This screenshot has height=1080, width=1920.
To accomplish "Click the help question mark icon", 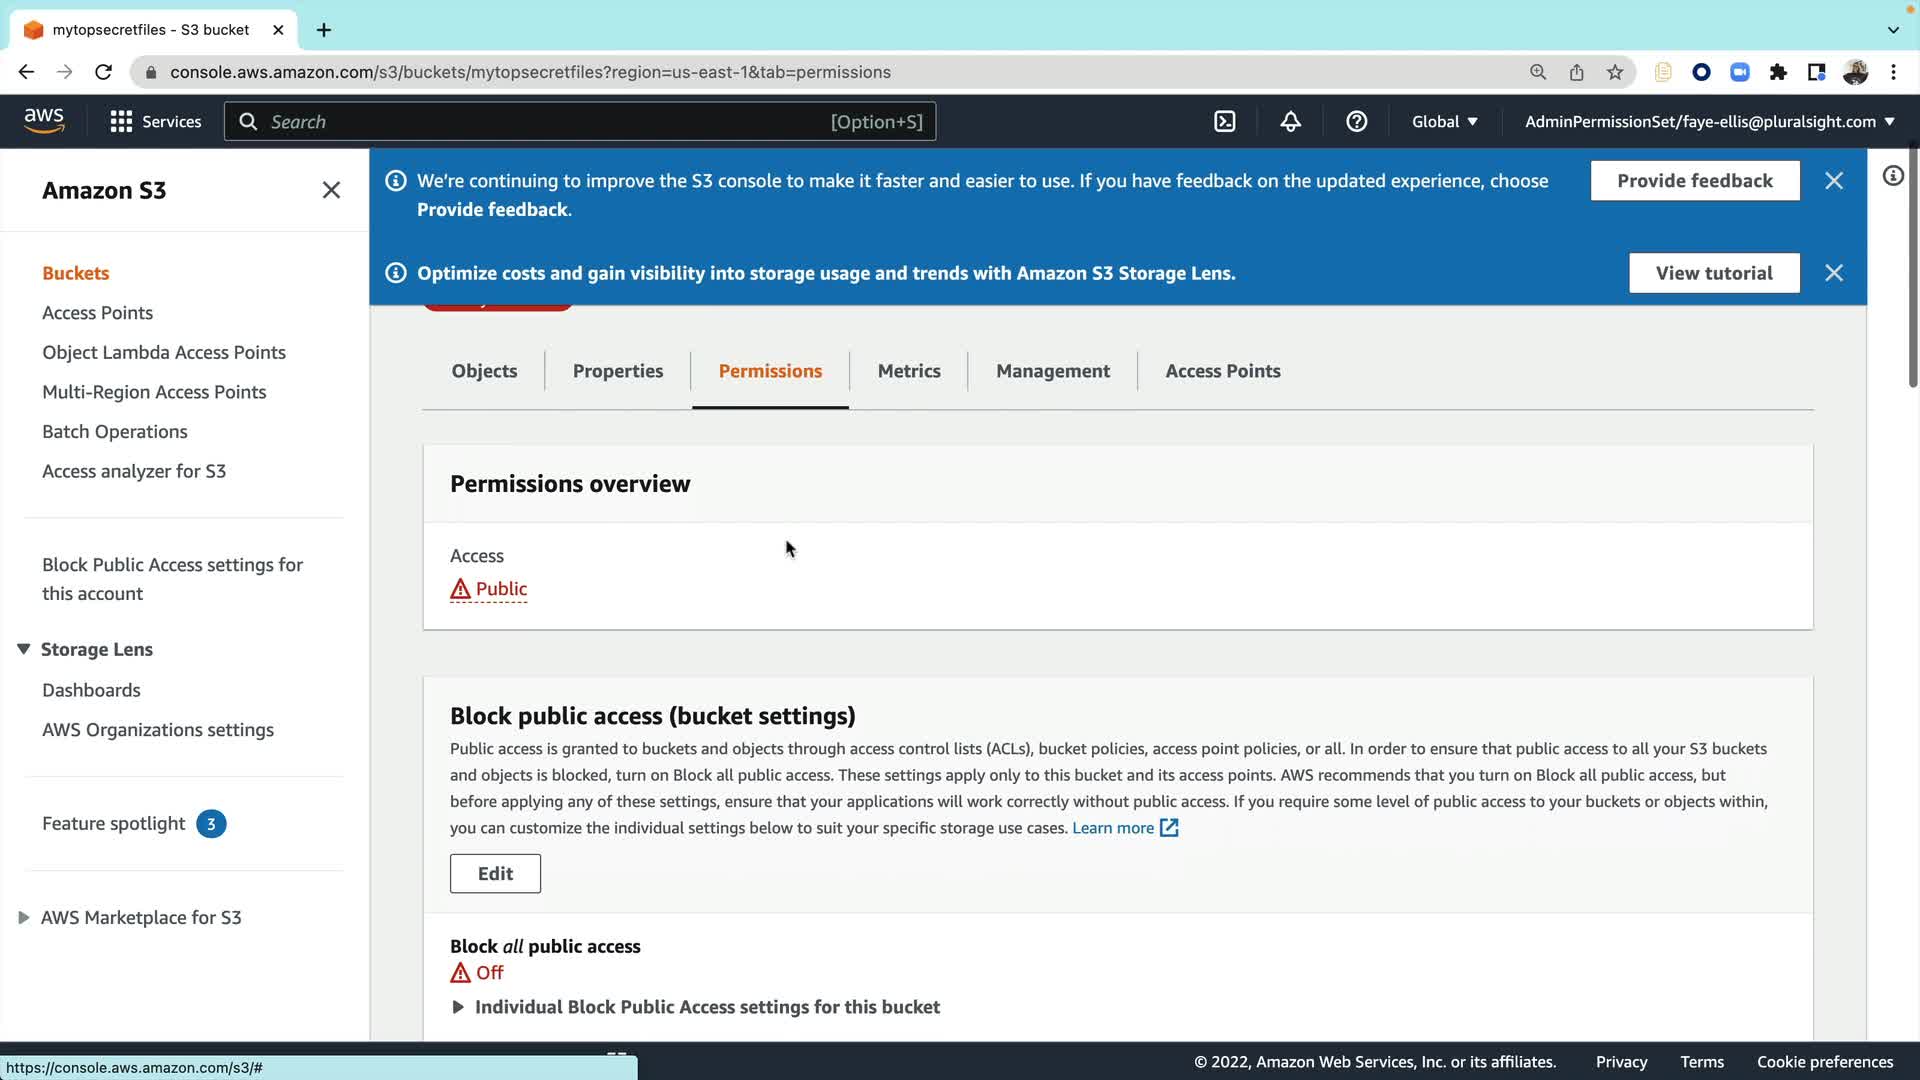I will (x=1356, y=122).
